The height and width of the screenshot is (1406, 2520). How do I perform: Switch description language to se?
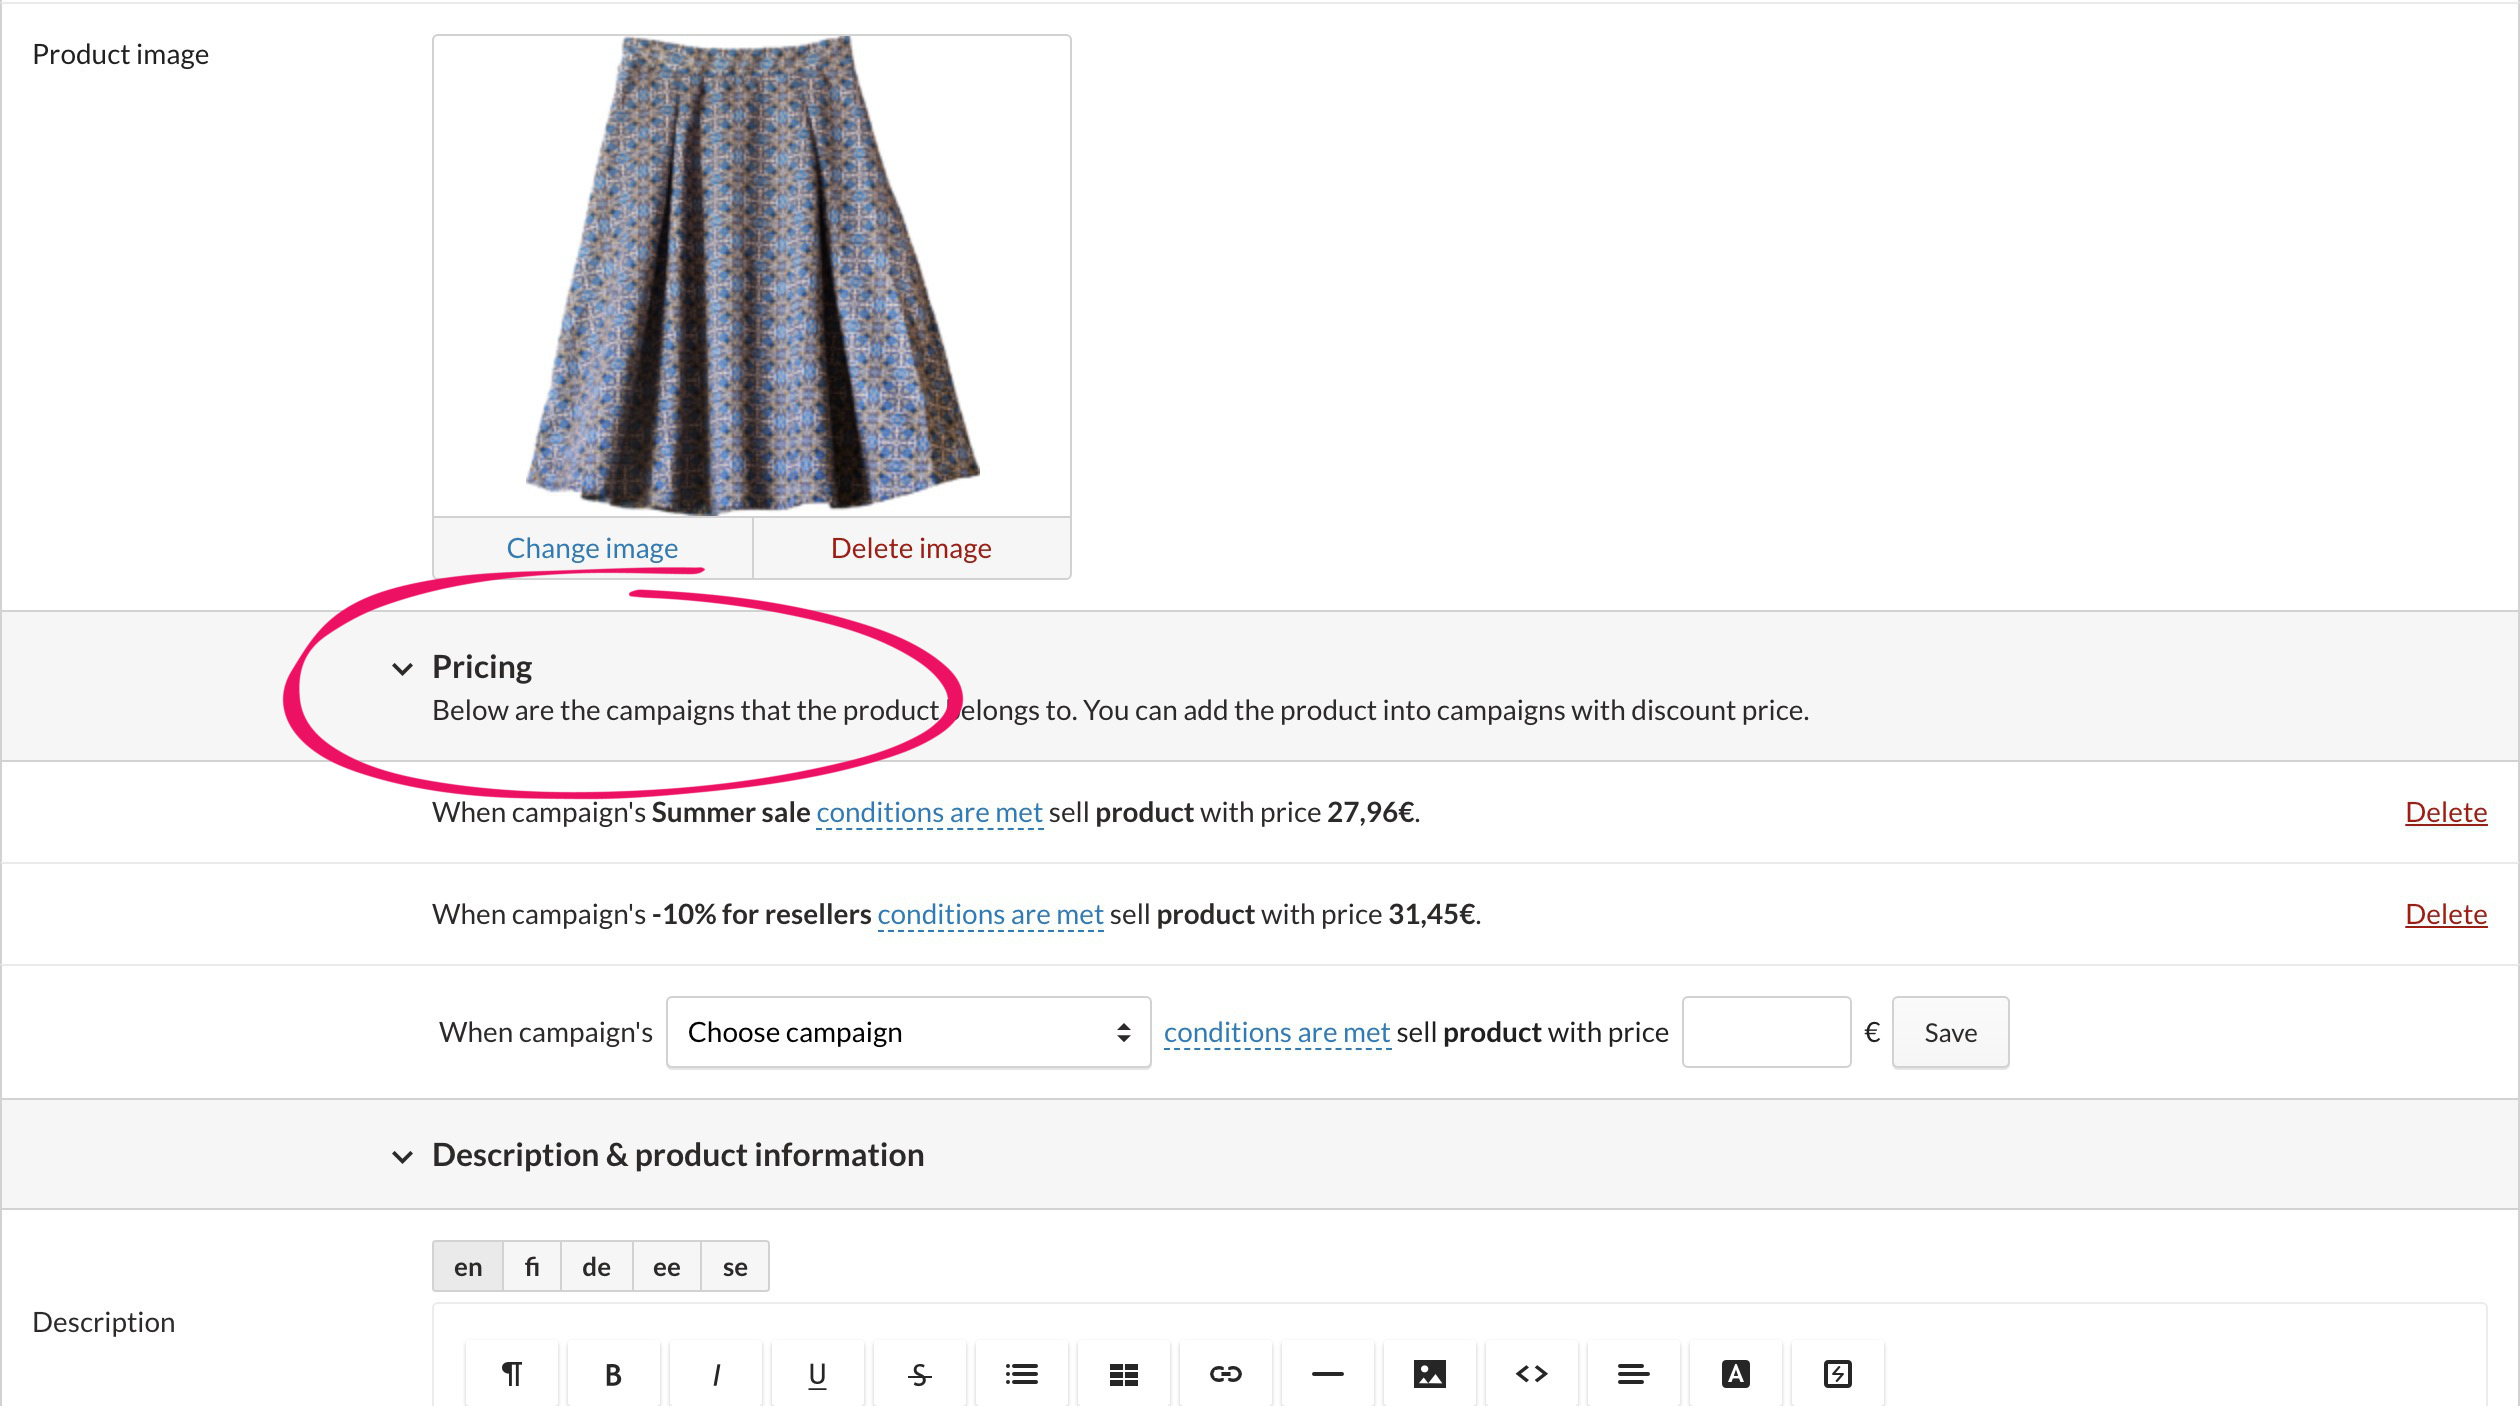tap(735, 1267)
